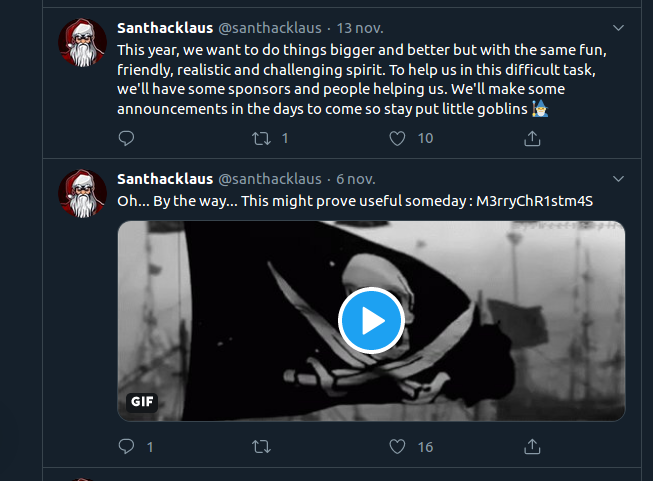Click the GIF badge on the media
The width and height of the screenshot is (653, 481).
point(143,402)
